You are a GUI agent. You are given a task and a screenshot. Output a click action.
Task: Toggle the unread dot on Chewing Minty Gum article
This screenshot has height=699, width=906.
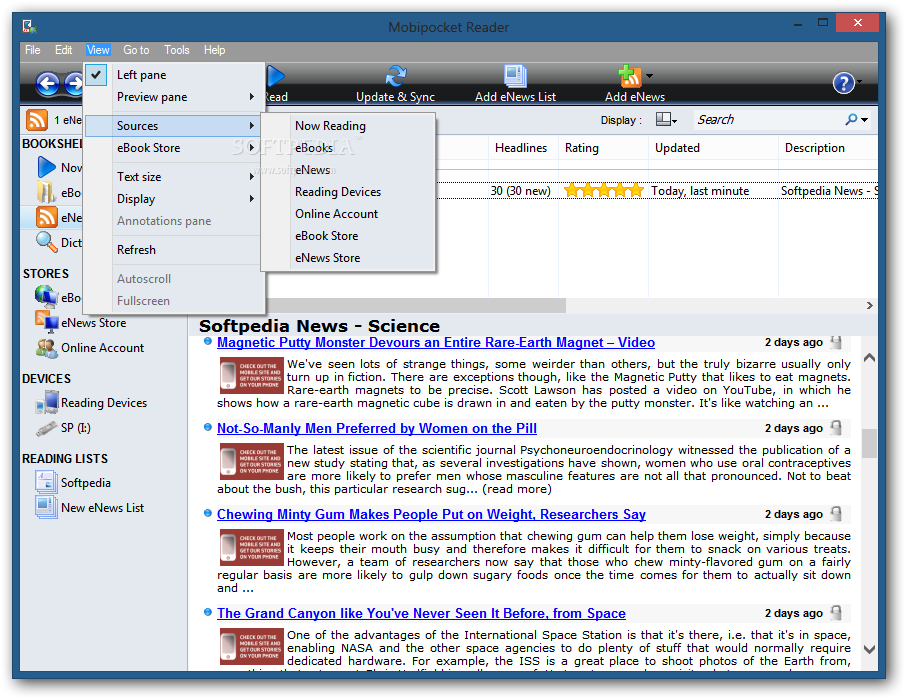207,513
